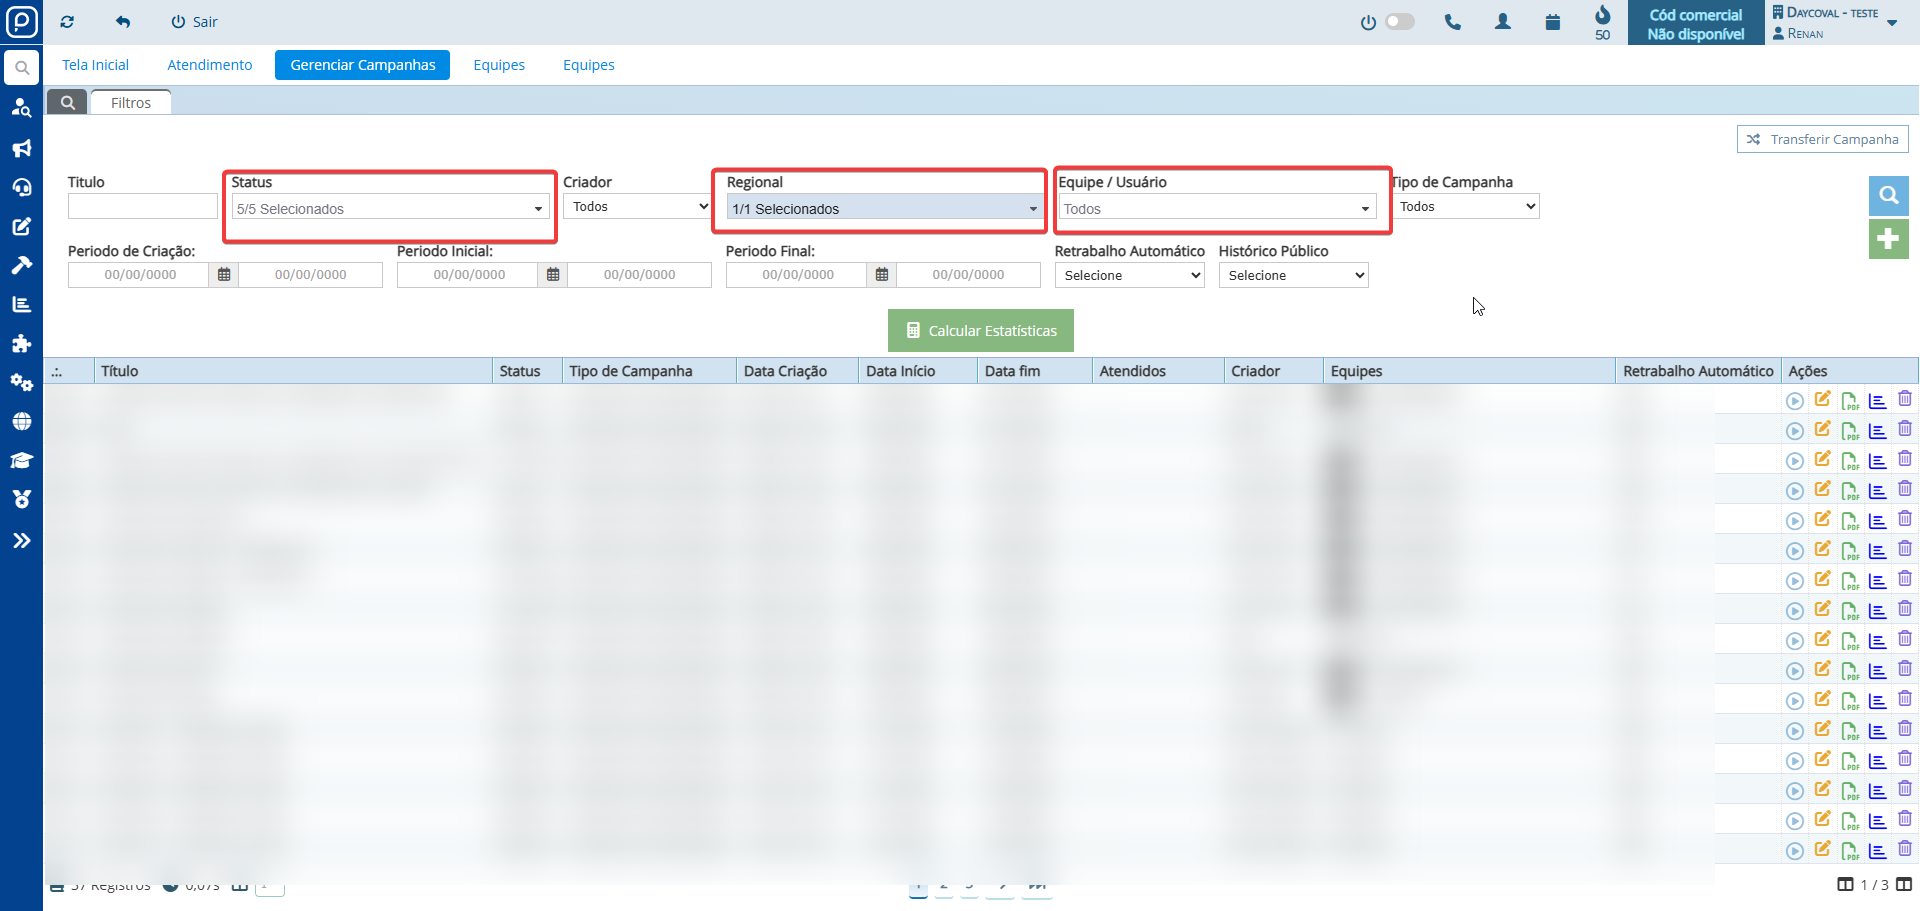Viewport: 1920px width, 911px height.
Task: Click the puzzle piece icon in sidebar
Action: [x=21, y=343]
